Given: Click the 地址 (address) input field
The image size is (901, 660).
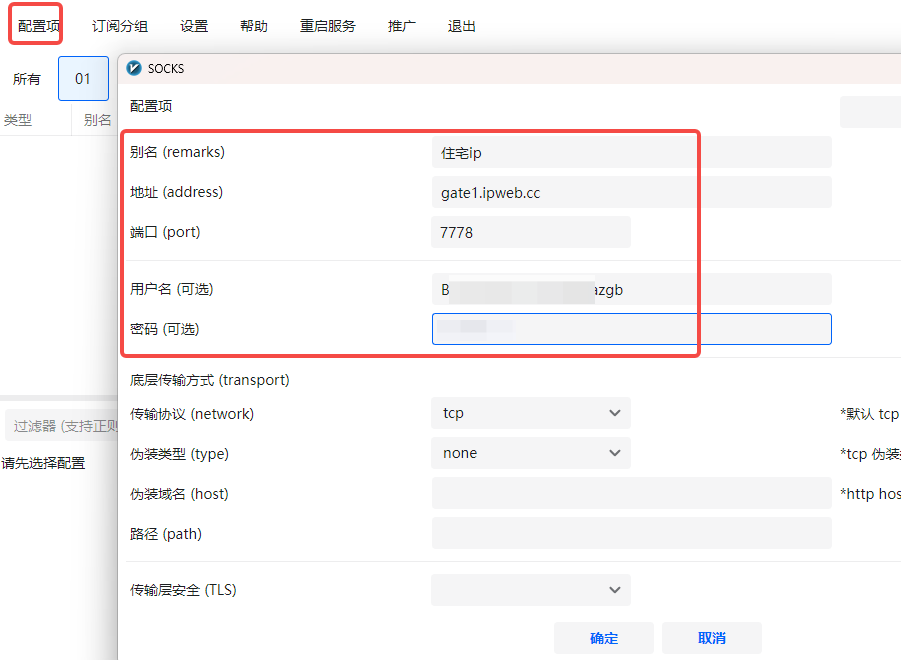Looking at the screenshot, I should pyautogui.click(x=632, y=192).
